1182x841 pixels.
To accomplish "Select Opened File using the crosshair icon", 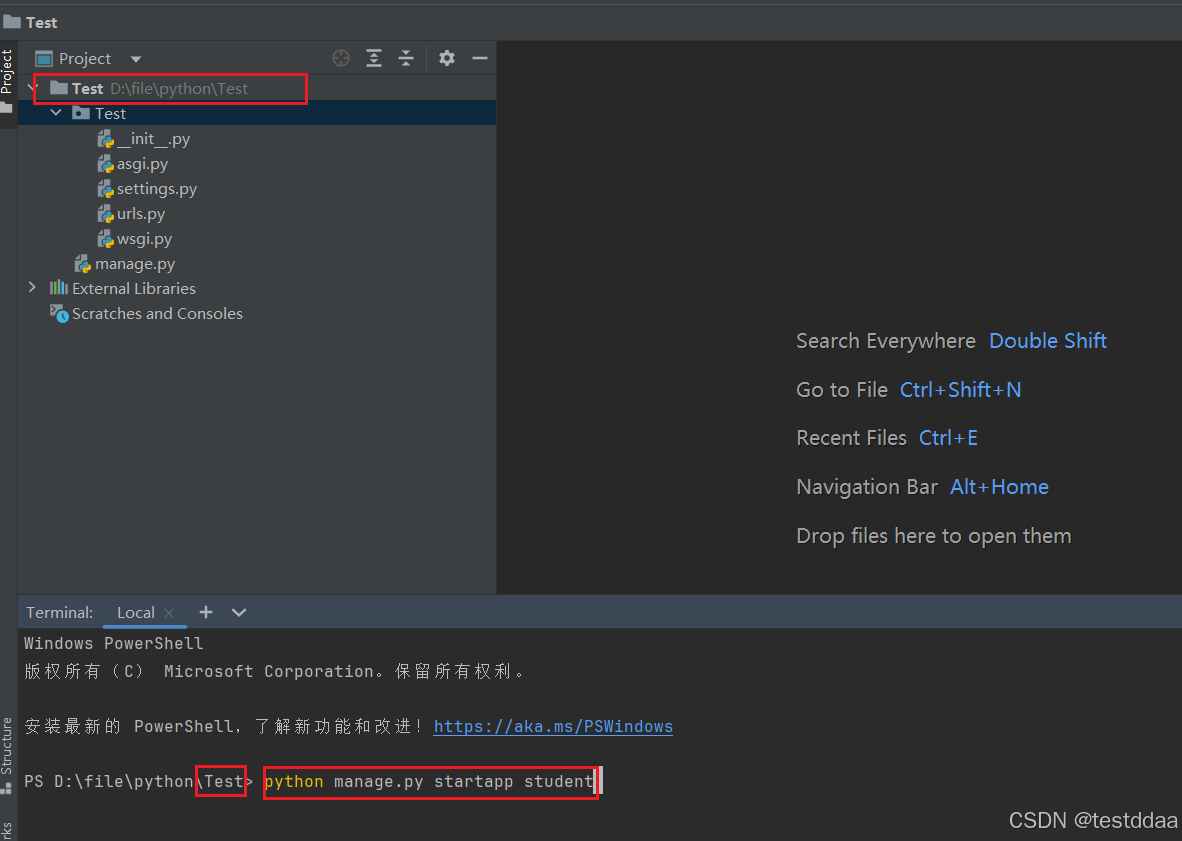I will coord(340,58).
